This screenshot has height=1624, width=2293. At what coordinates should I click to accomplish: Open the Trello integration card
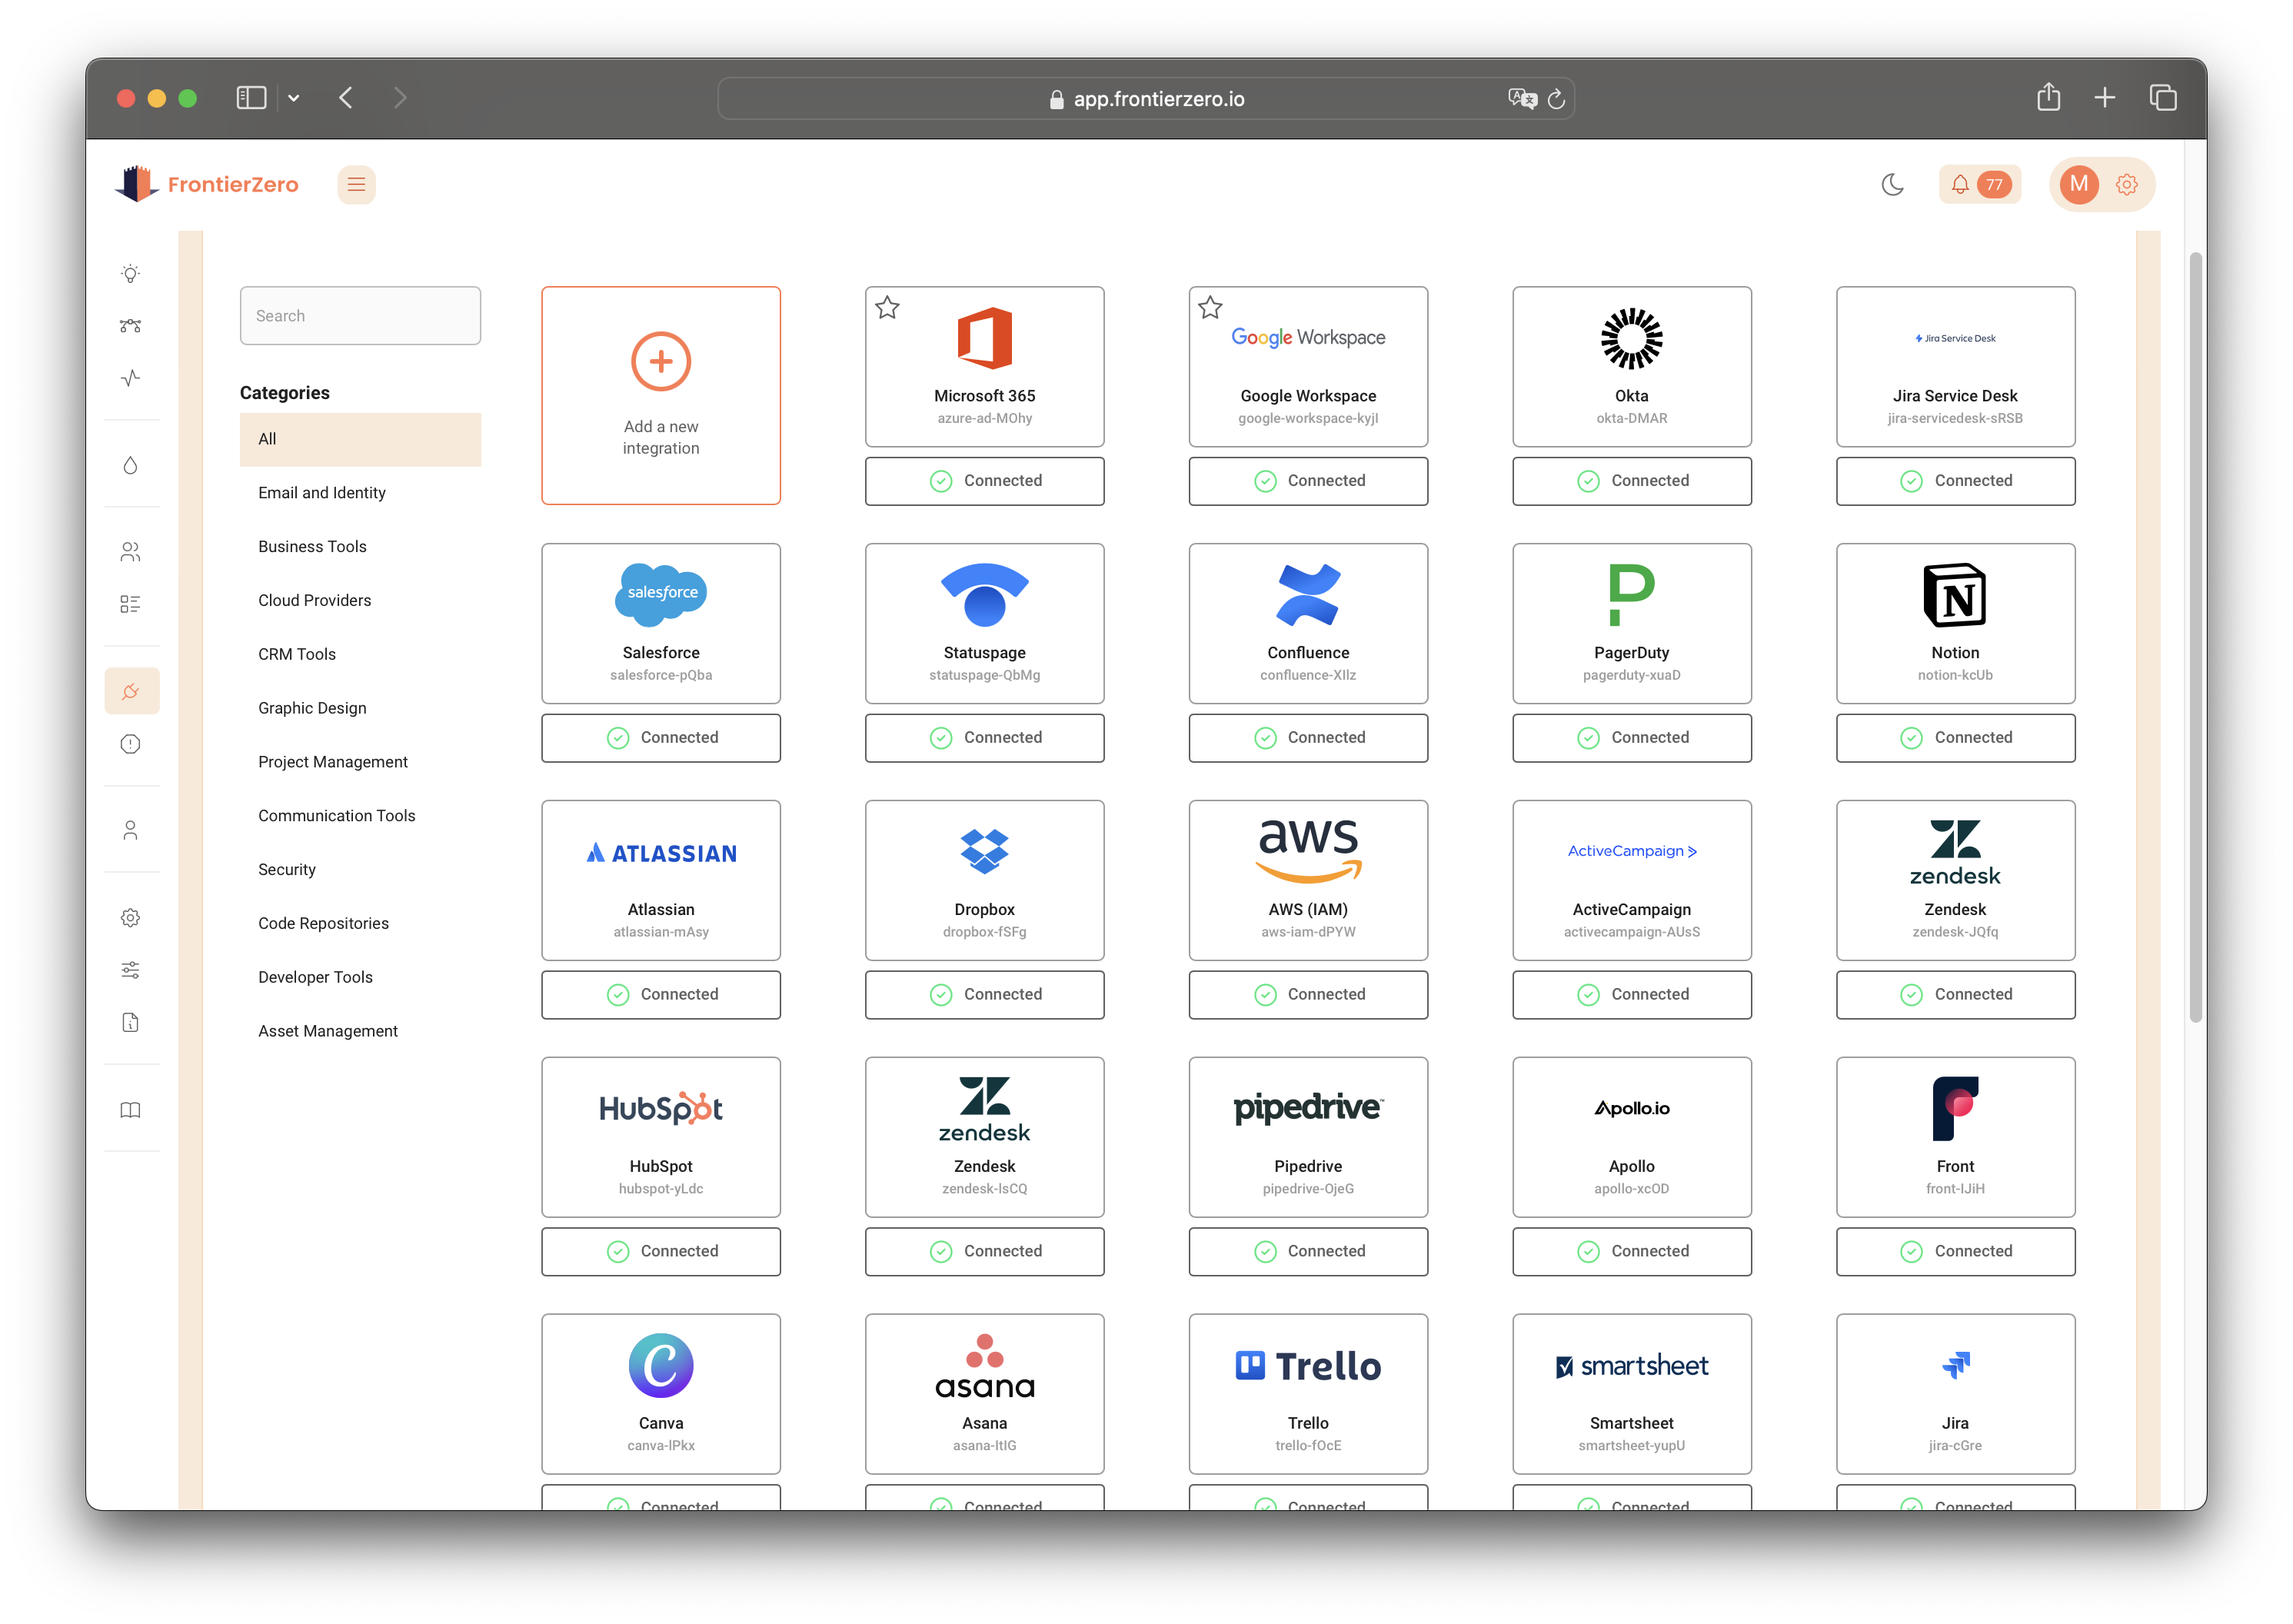click(x=1308, y=1395)
